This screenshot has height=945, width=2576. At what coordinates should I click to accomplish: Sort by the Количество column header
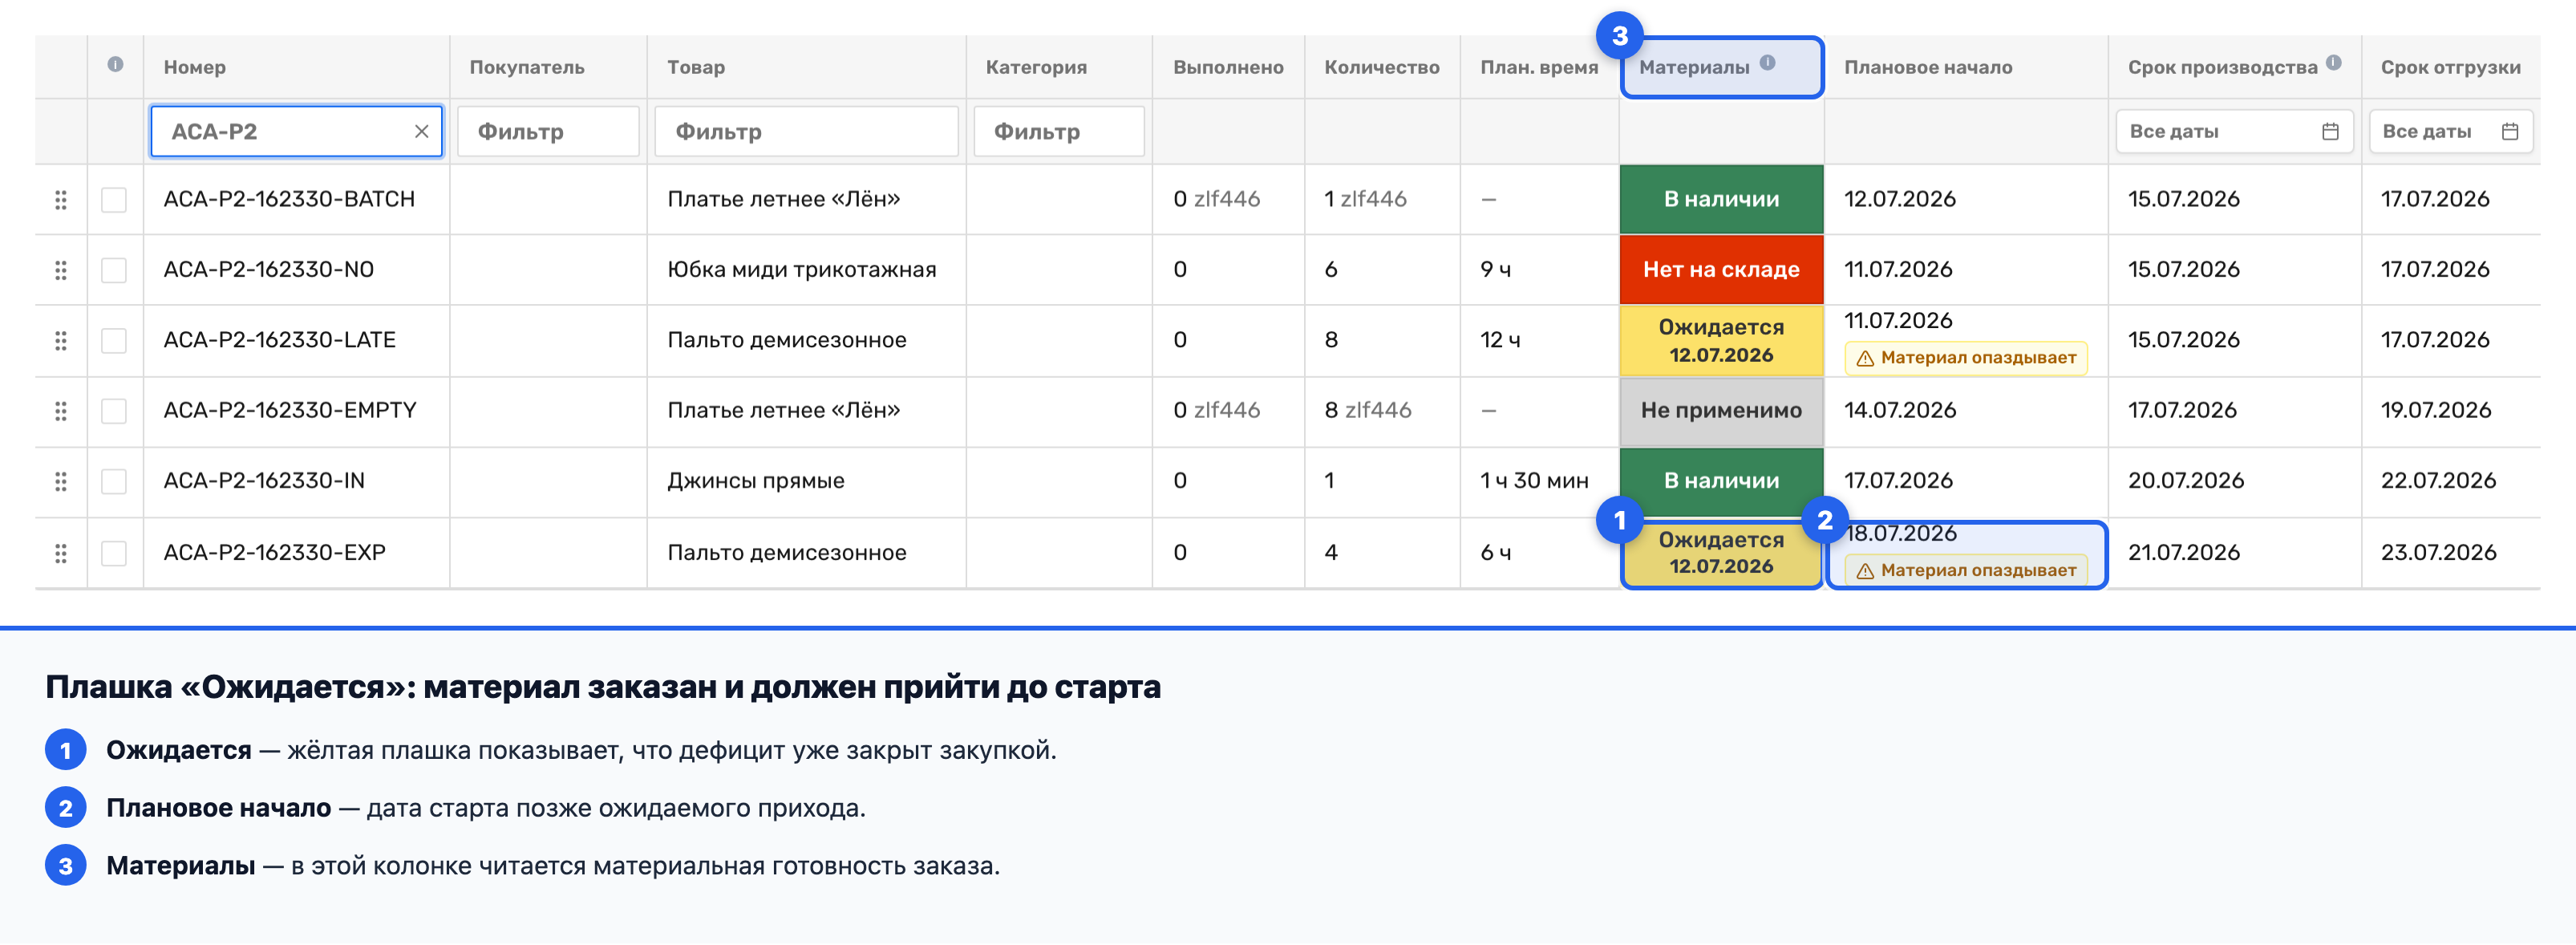pyautogui.click(x=1382, y=67)
